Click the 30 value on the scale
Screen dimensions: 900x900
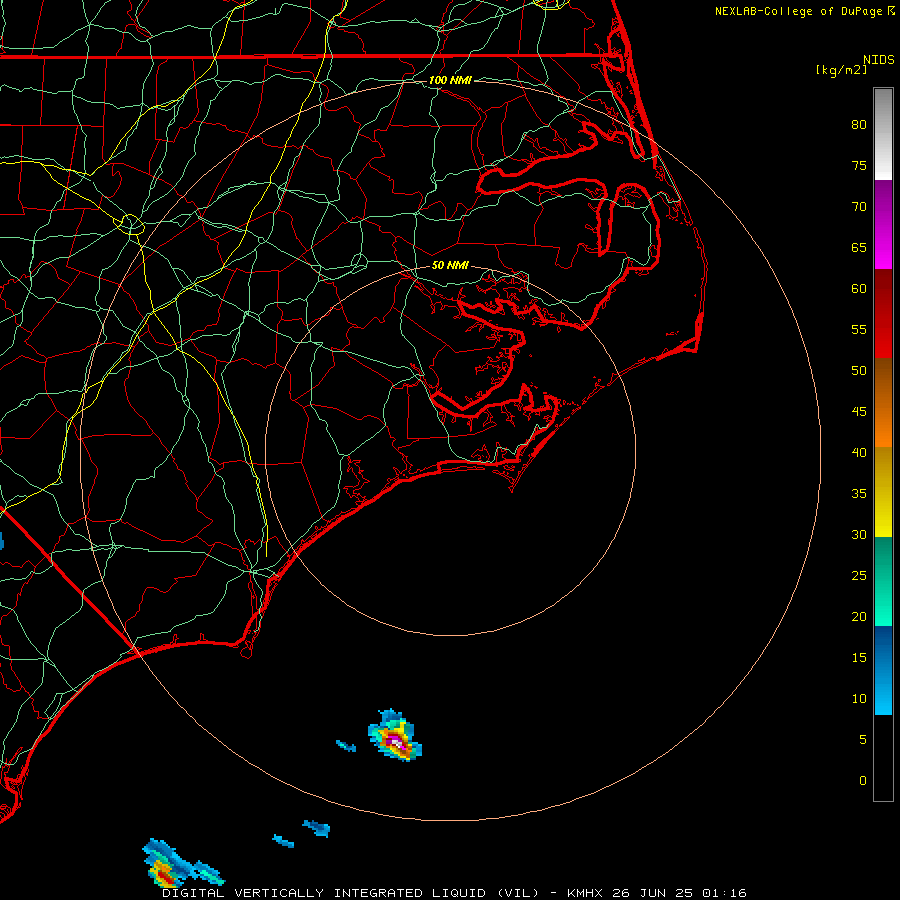(x=859, y=534)
